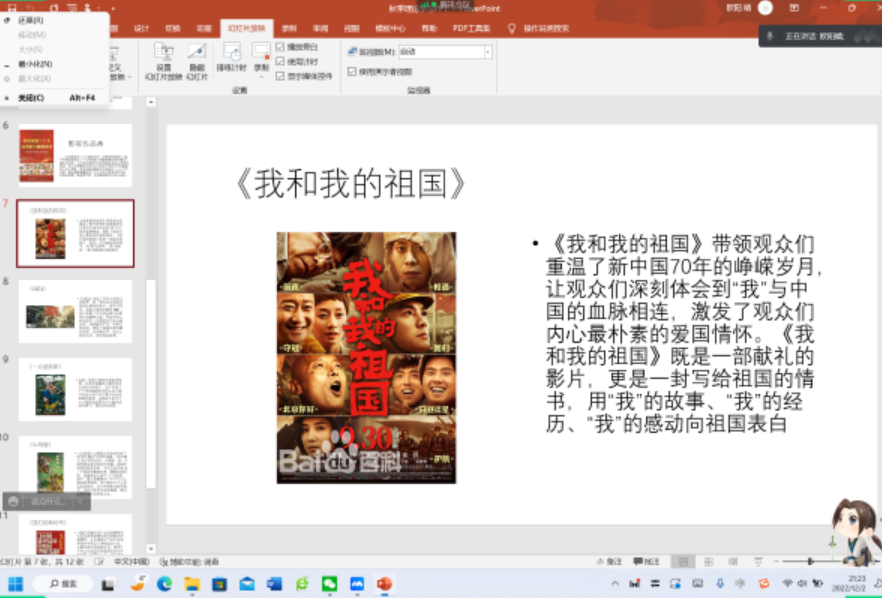882x598 pixels.
Task: Toggle Use Presenter View checkbox
Action: pyautogui.click(x=351, y=71)
